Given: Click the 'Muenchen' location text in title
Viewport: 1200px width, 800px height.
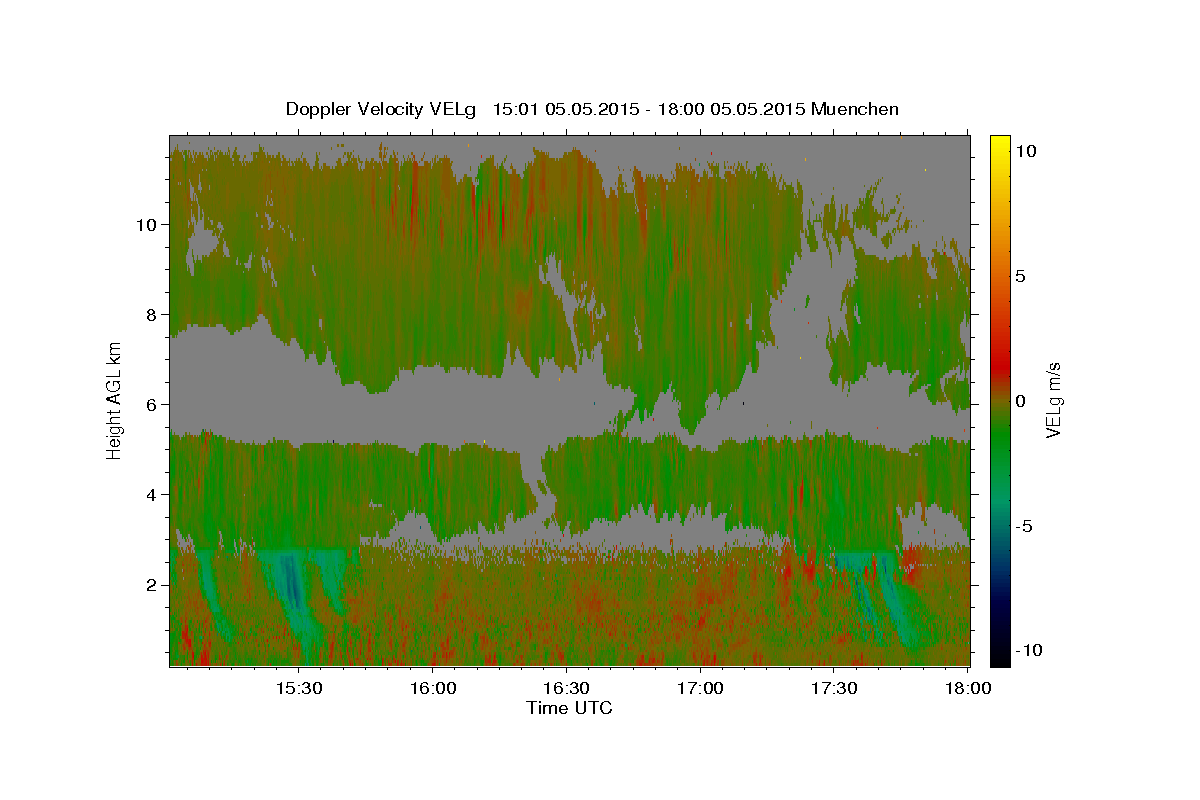Looking at the screenshot, I should [856, 109].
